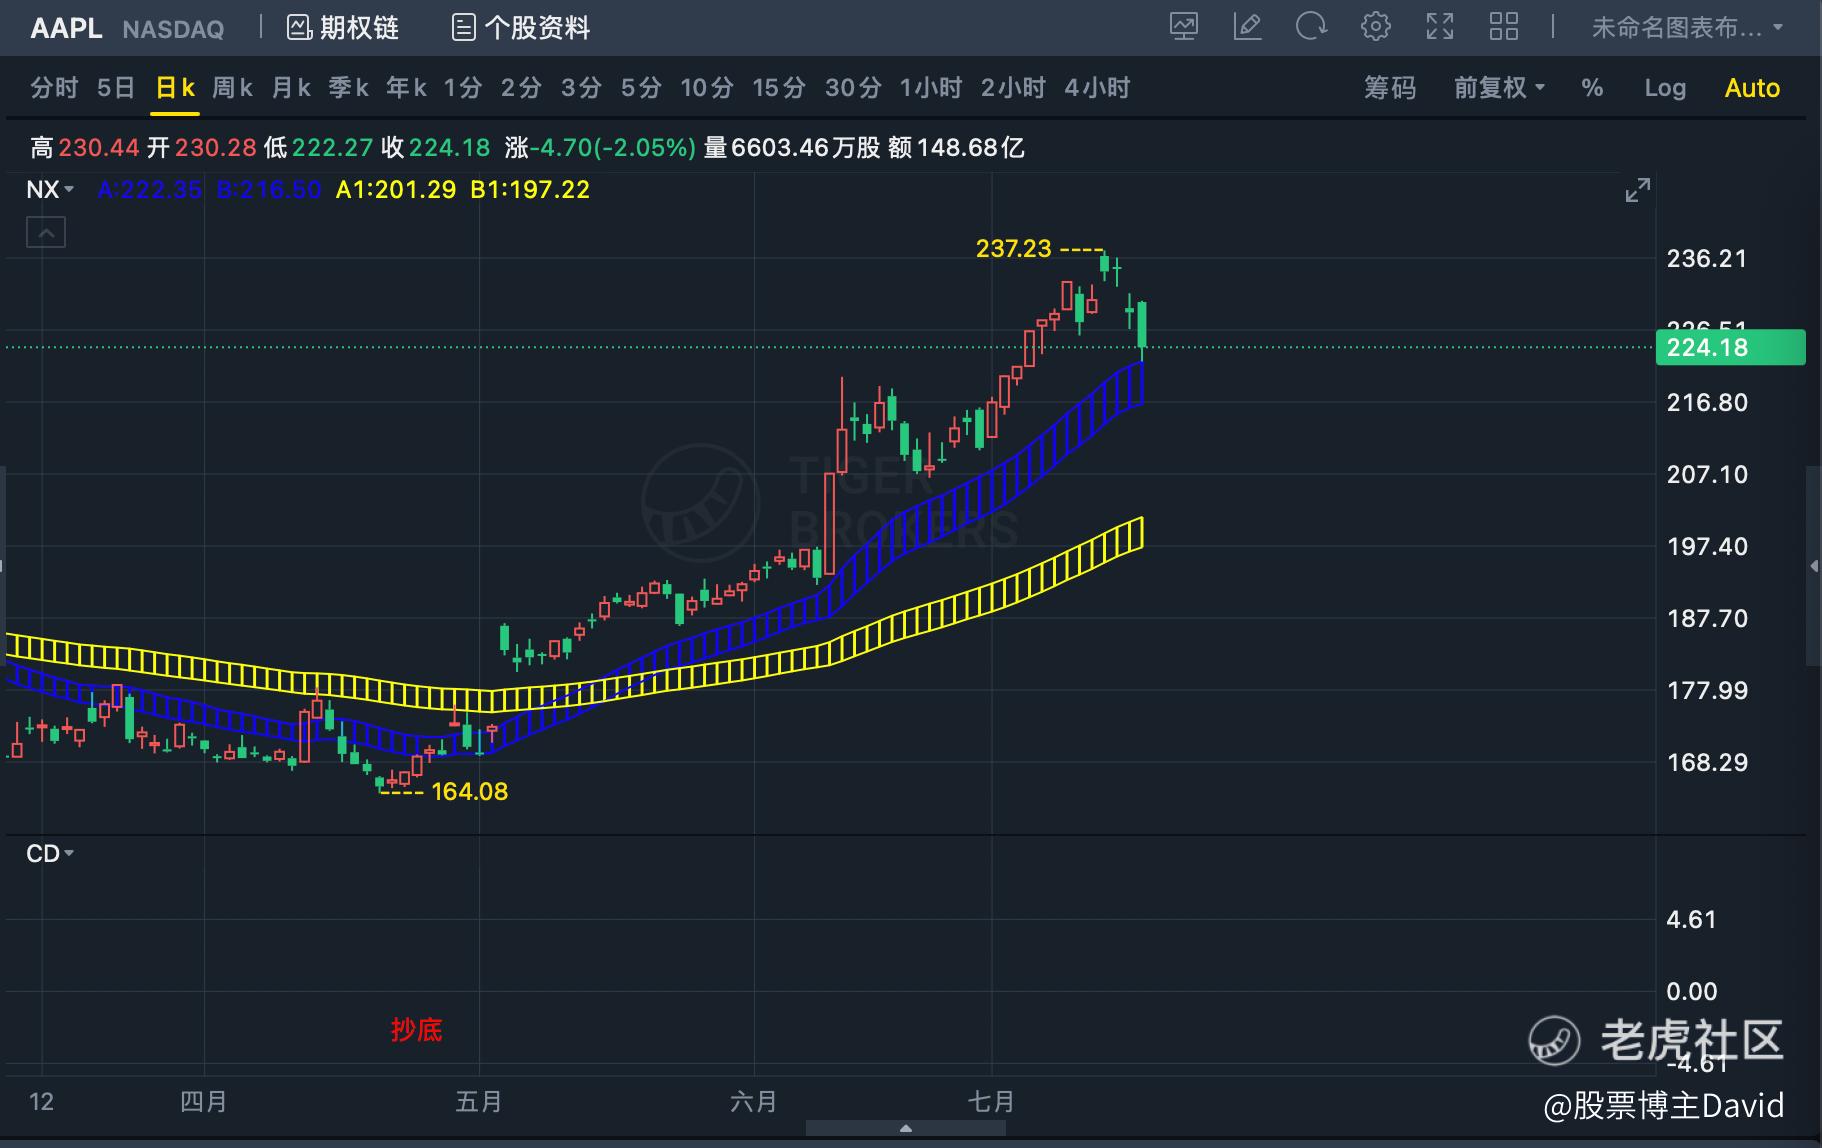Viewport: 1822px width, 1148px height.
Task: Choose the 5分 interval
Action: coord(641,88)
